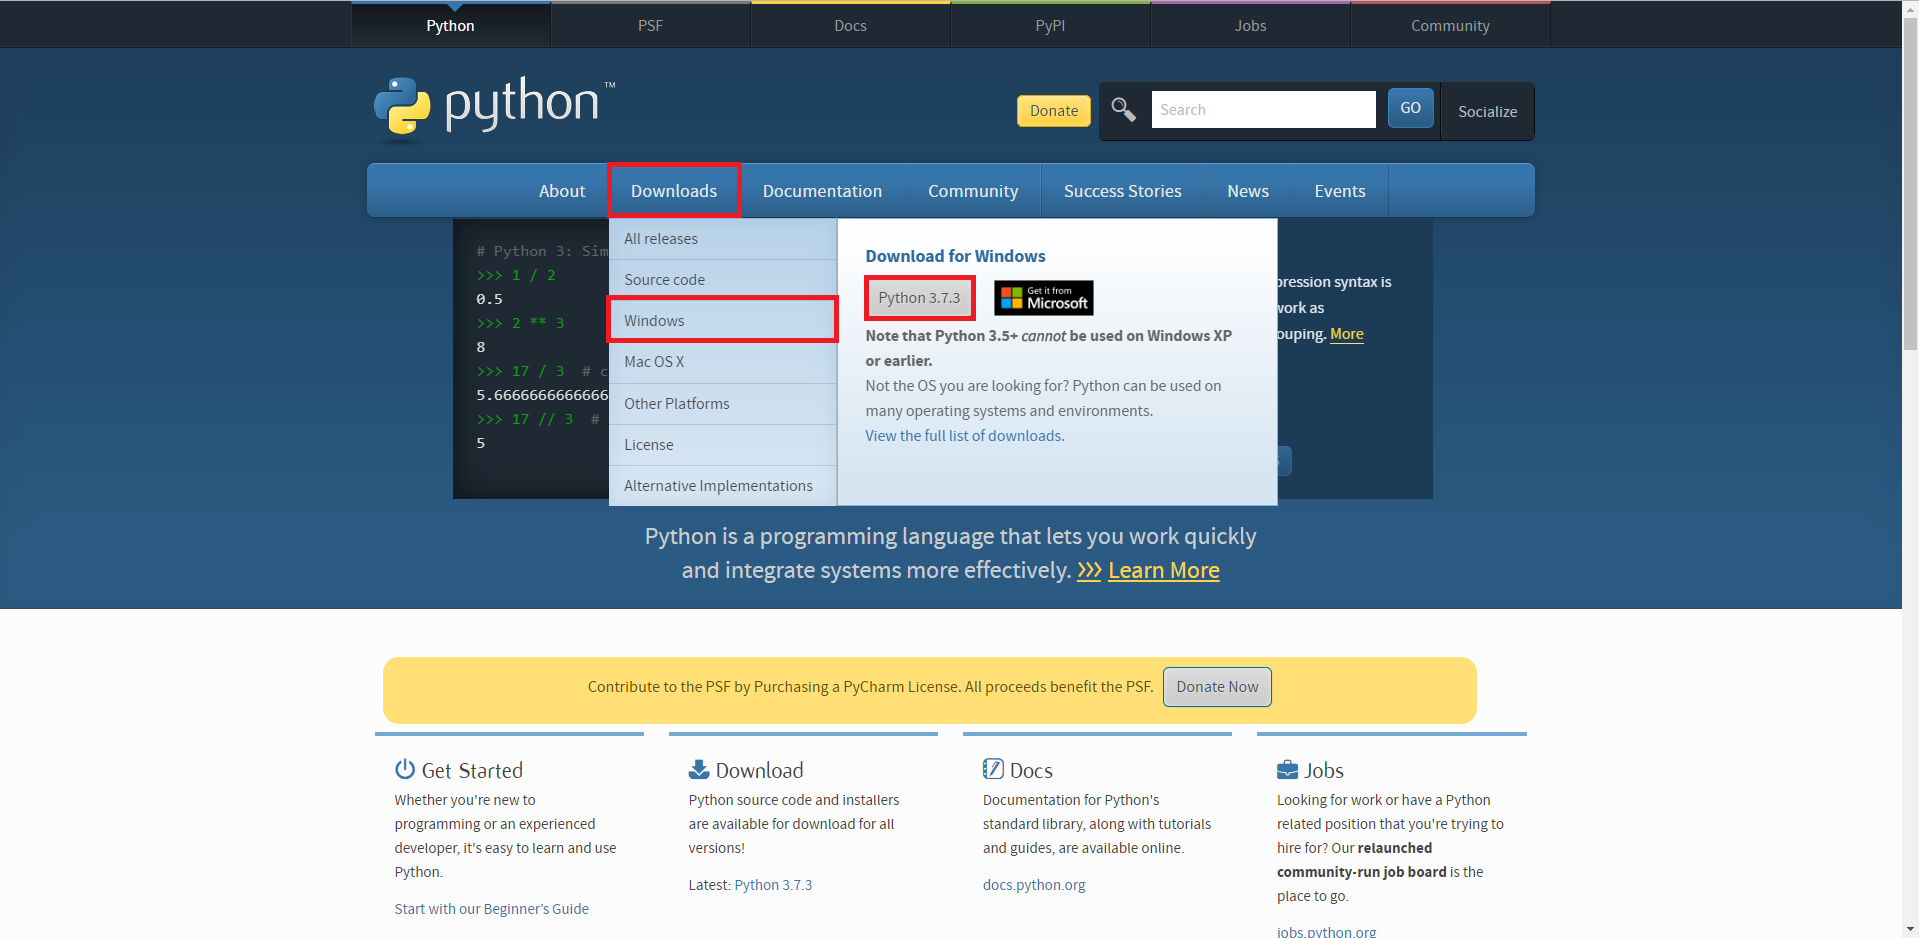Click the page scrollbar down arrow
This screenshot has height=938, width=1919.
pyautogui.click(x=1910, y=929)
